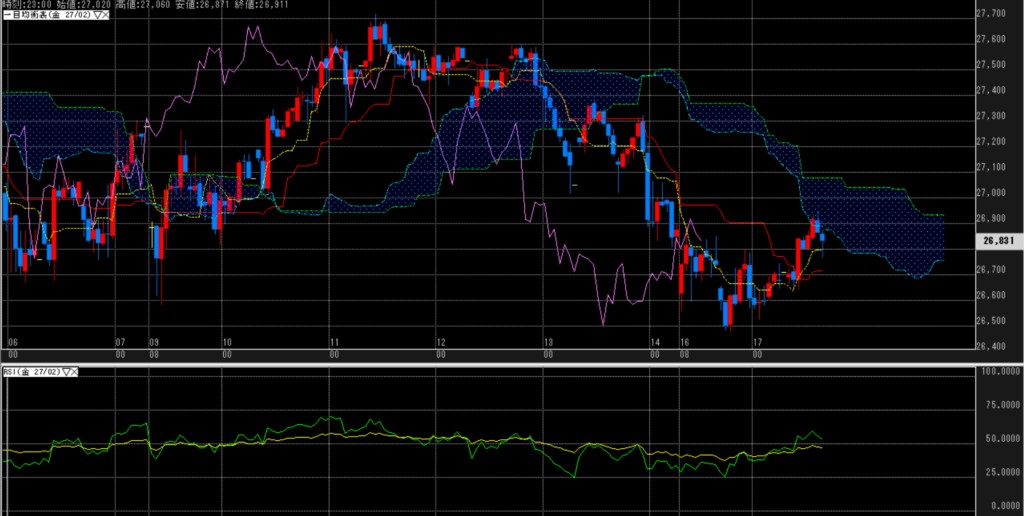Select date marker 17 on time axis
Screen dimensions: 1024x516
coord(758,341)
